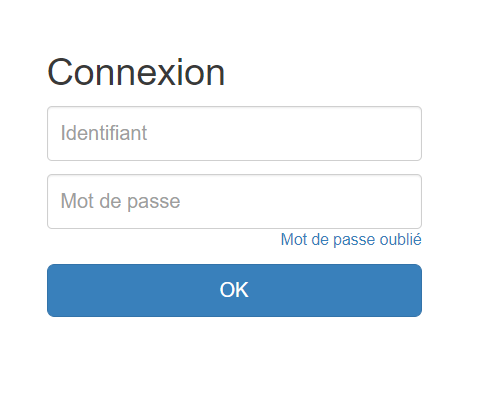
Task: Click the Identifiant placeholder text
Action: (104, 133)
